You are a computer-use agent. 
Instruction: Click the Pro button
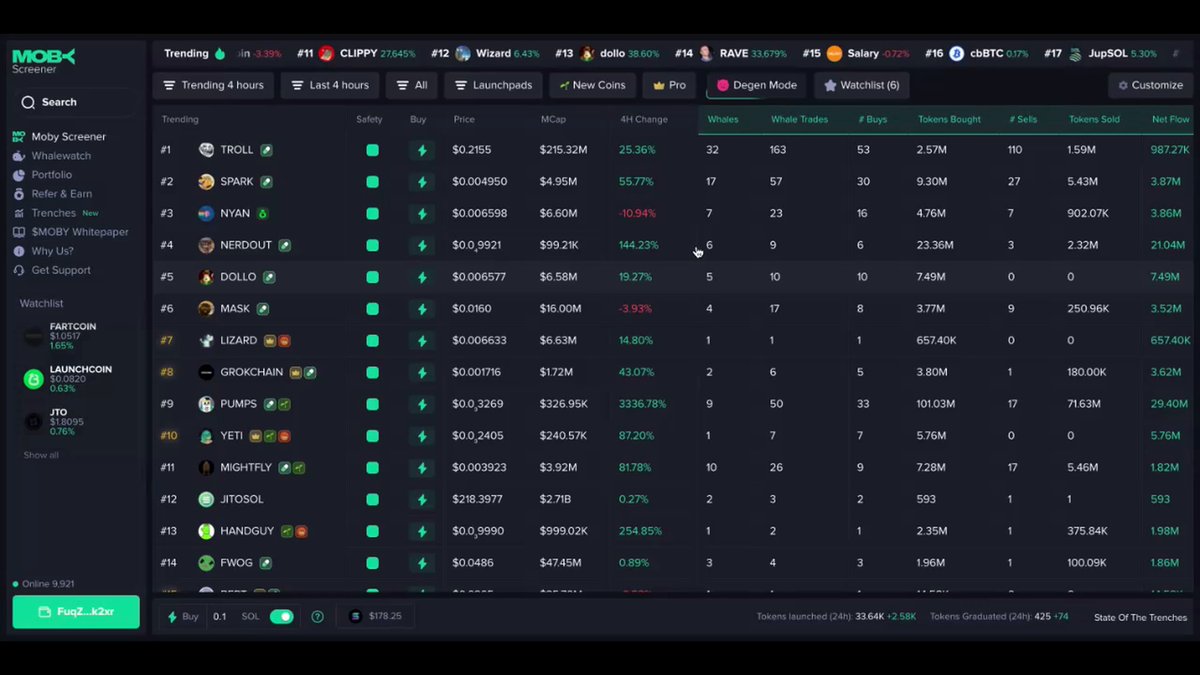(669, 86)
